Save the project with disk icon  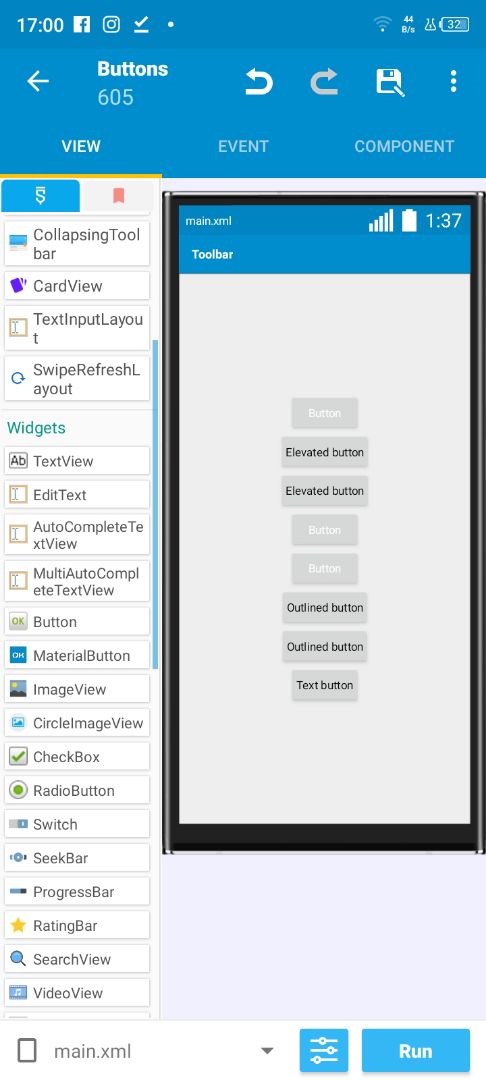[390, 82]
